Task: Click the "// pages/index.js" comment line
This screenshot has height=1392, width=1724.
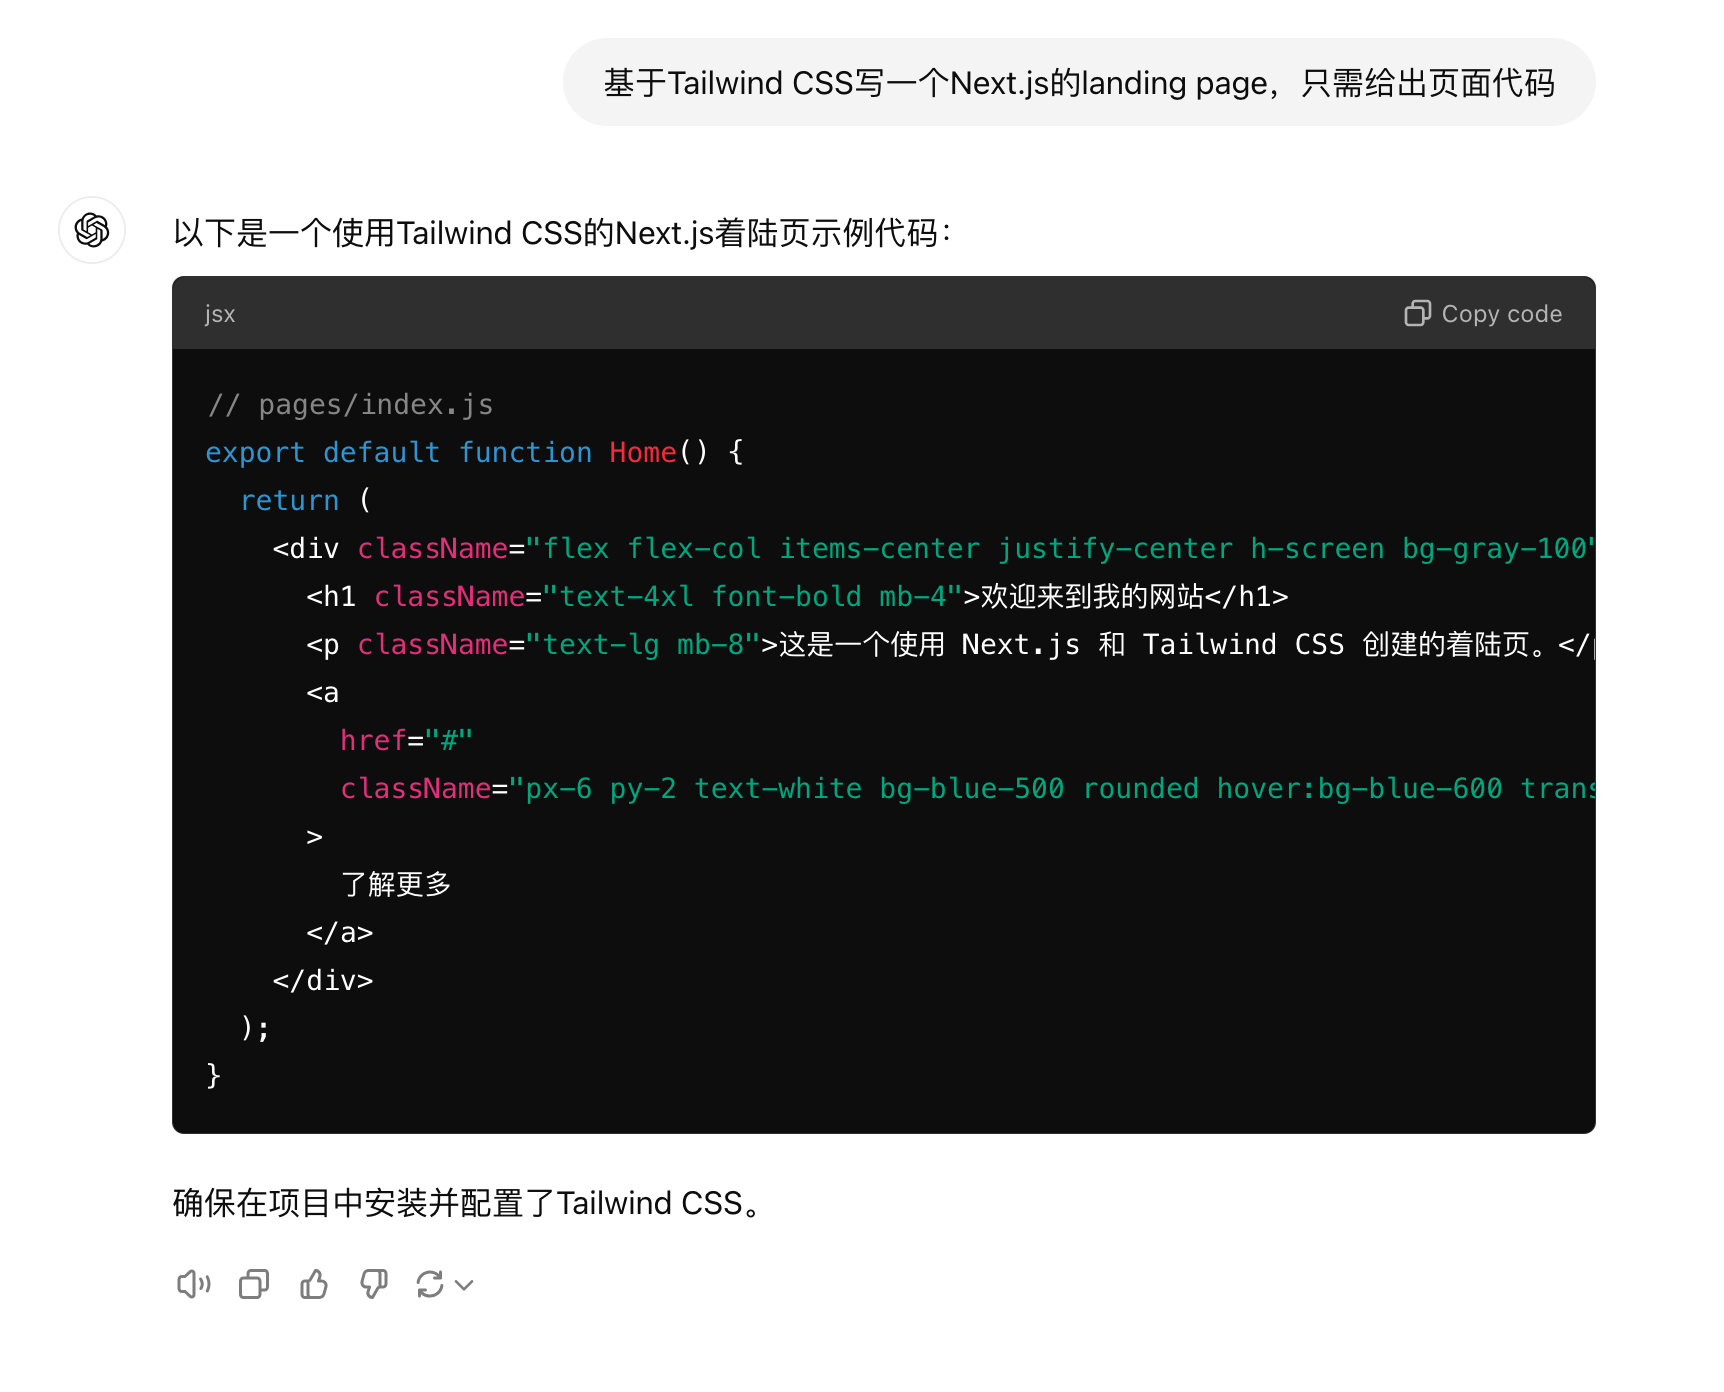Action: point(350,404)
